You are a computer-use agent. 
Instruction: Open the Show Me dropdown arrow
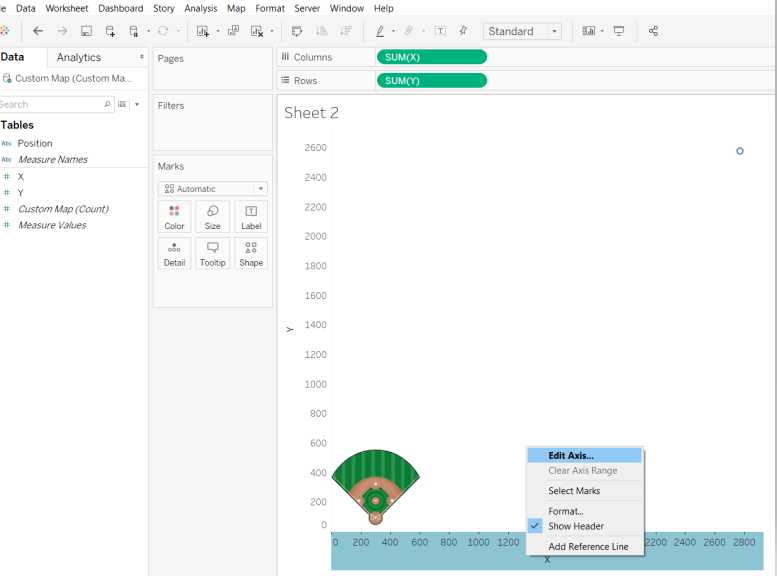[x=602, y=31]
